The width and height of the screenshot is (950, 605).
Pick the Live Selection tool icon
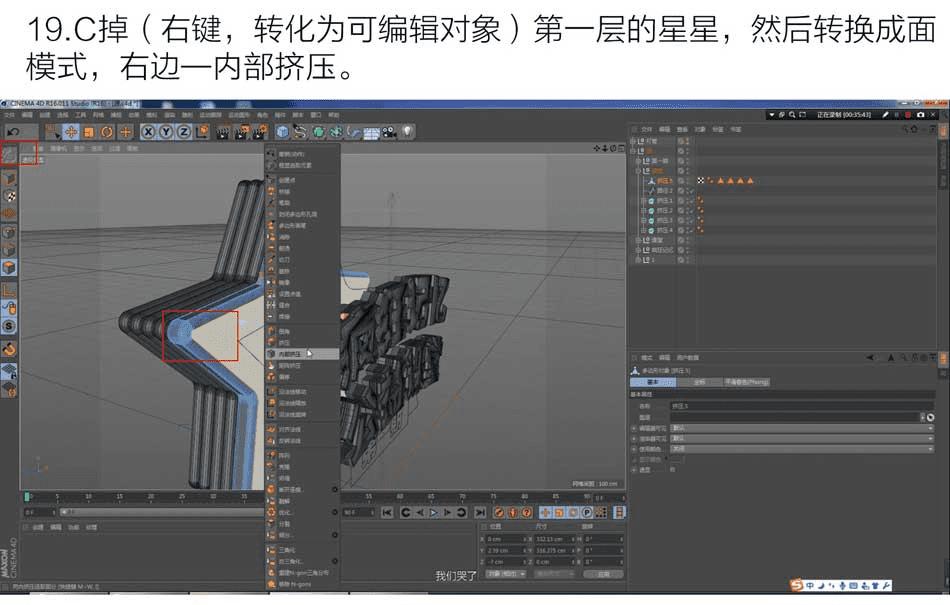point(53,131)
